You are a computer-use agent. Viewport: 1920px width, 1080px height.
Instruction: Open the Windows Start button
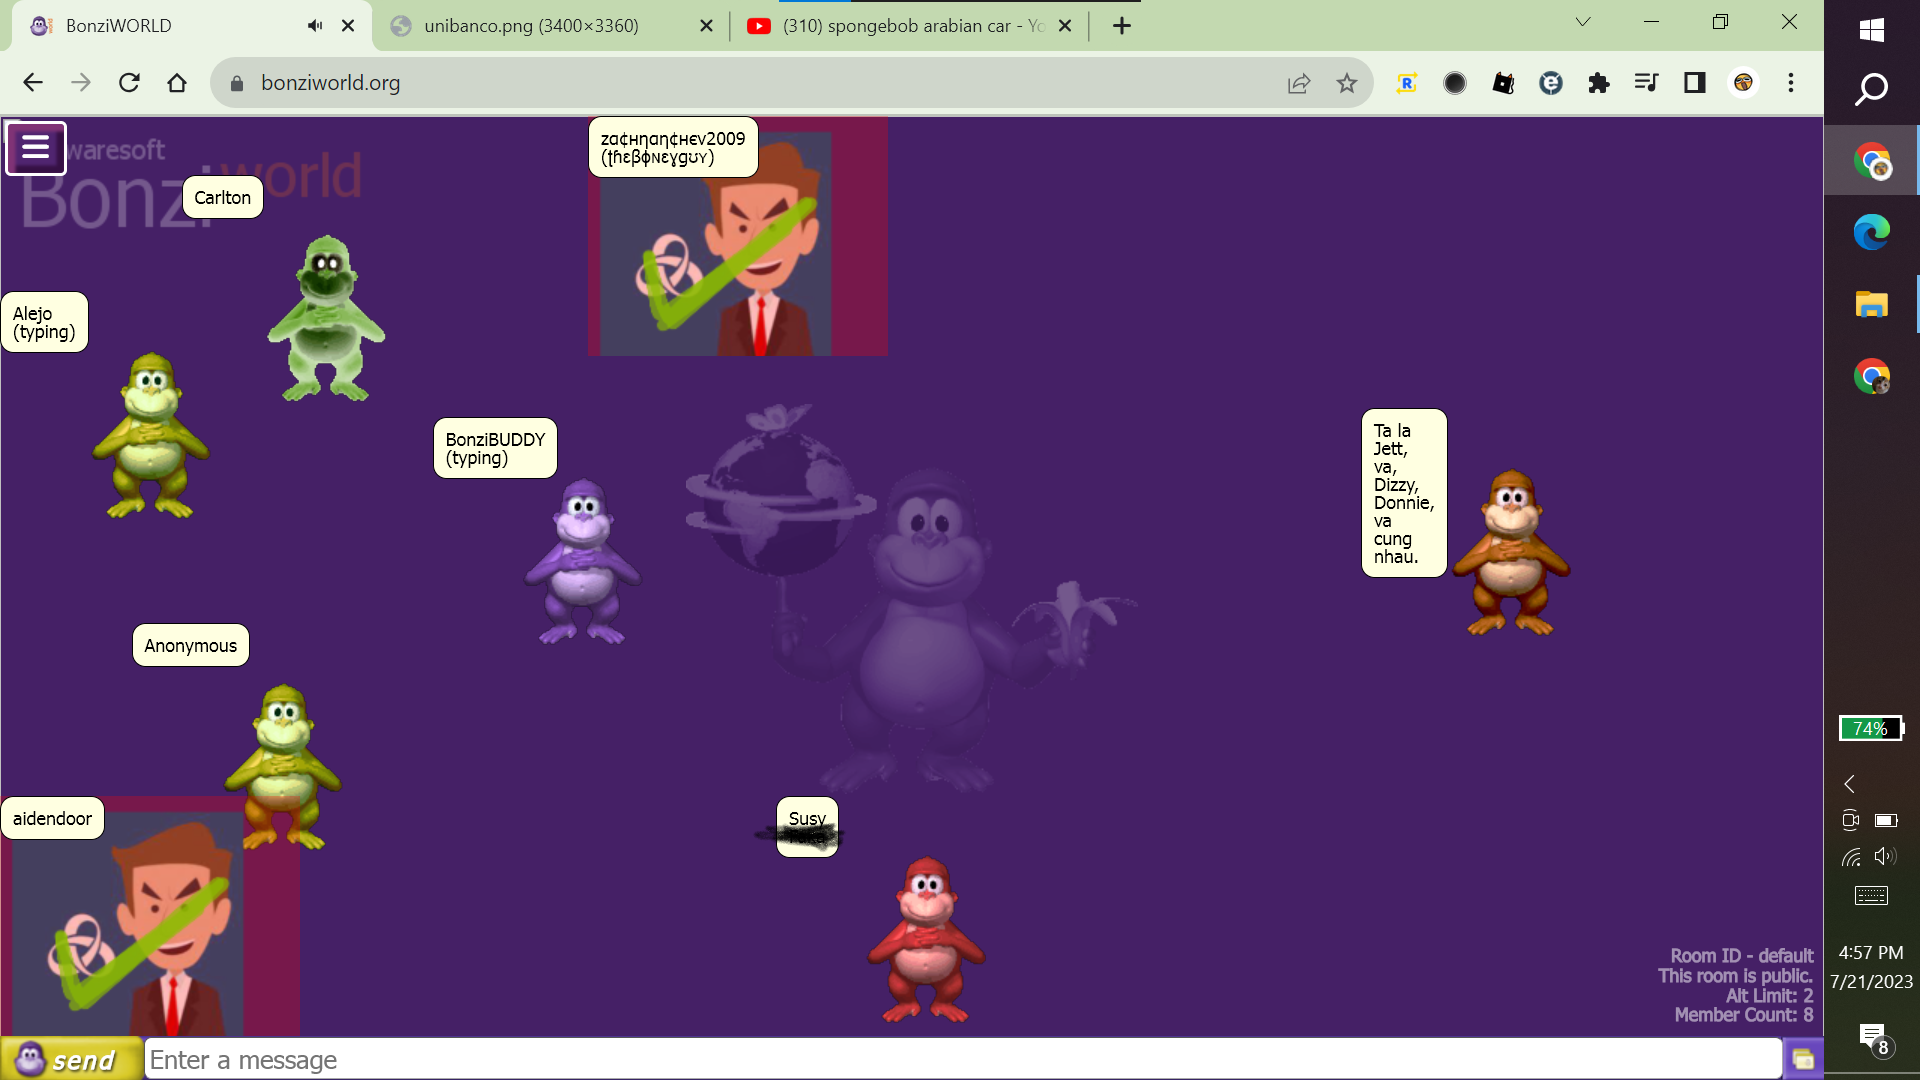(x=1872, y=30)
